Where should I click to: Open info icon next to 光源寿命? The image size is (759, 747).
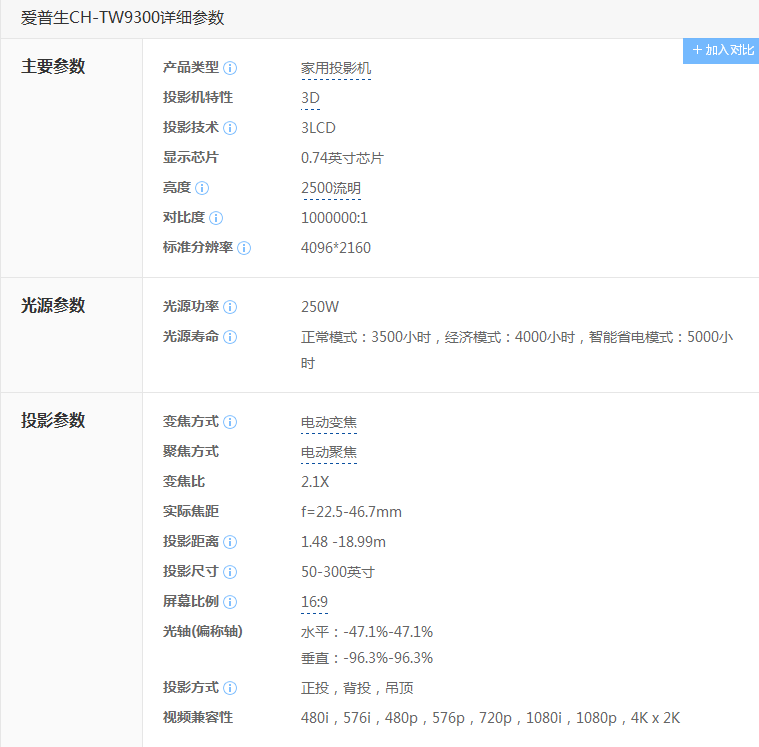click(230, 337)
